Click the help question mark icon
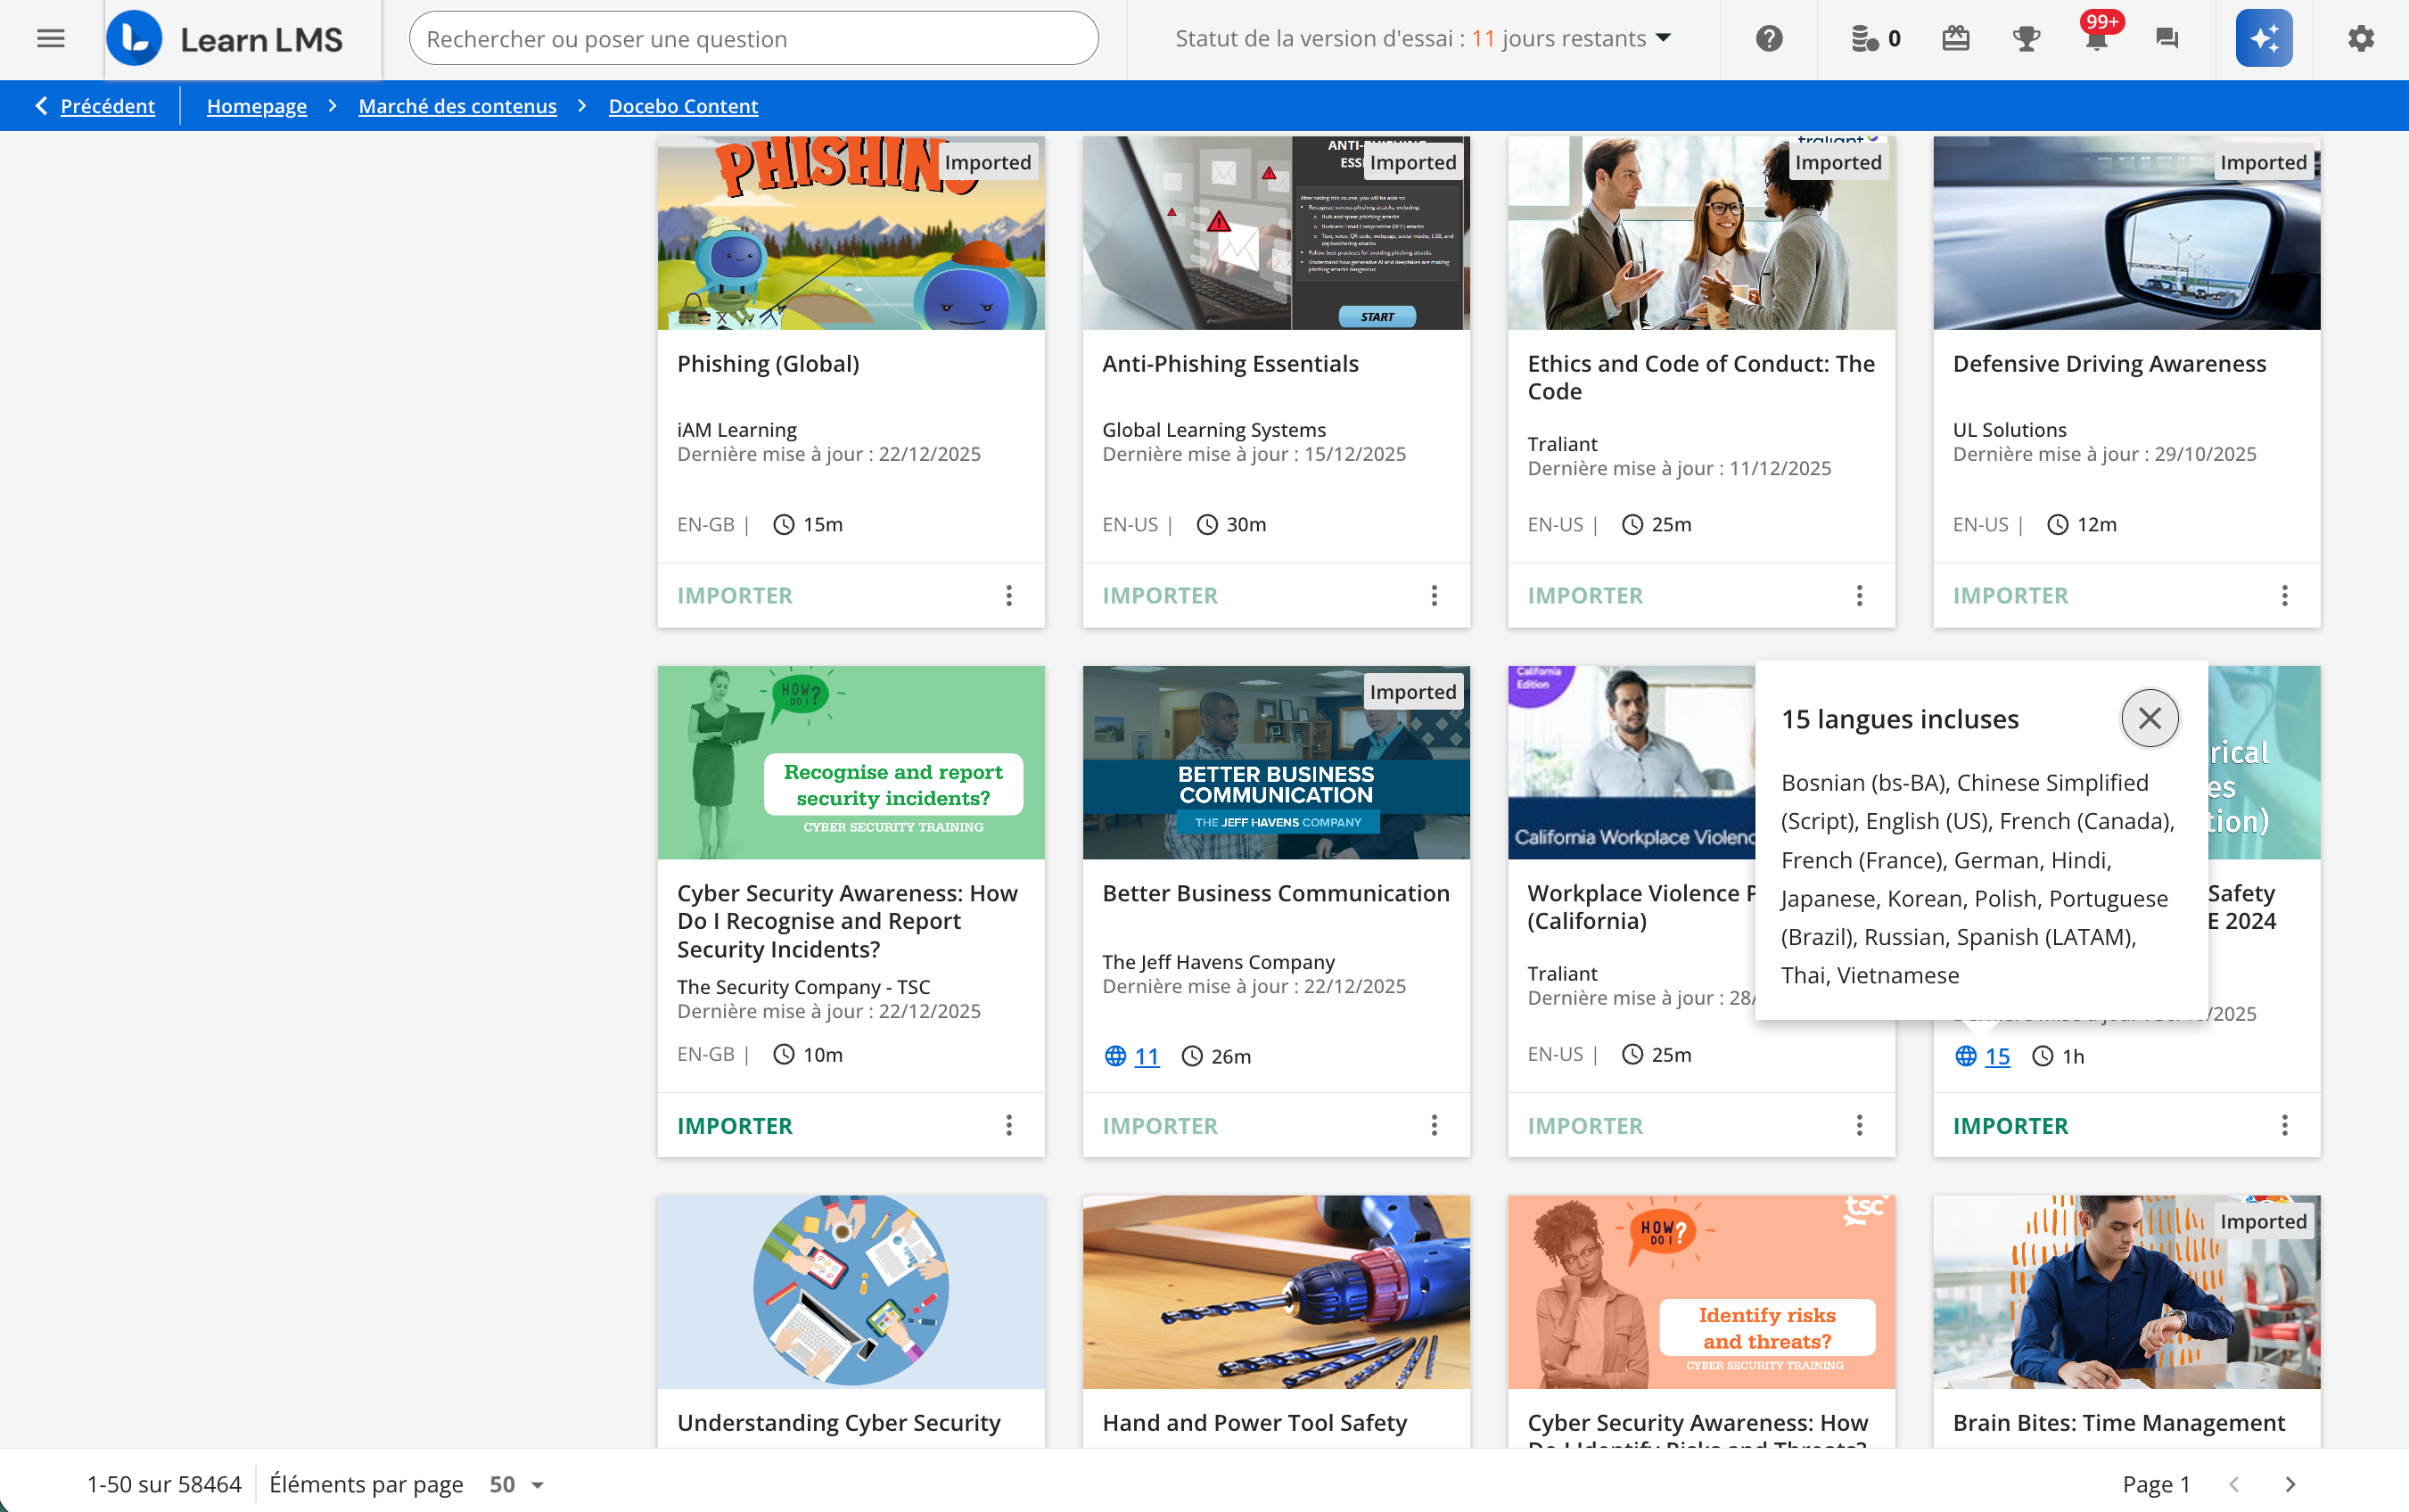The width and height of the screenshot is (2409, 1512). [x=1768, y=39]
